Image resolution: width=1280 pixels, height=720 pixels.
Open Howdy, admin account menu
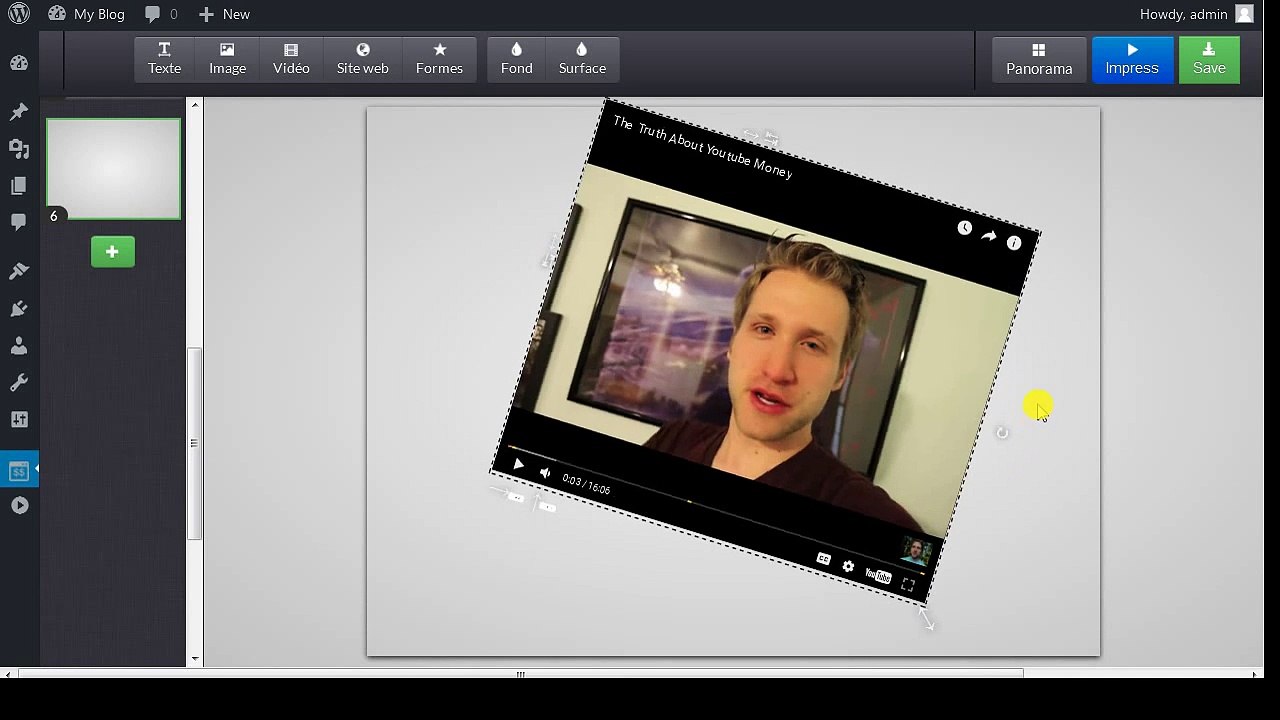click(1196, 14)
